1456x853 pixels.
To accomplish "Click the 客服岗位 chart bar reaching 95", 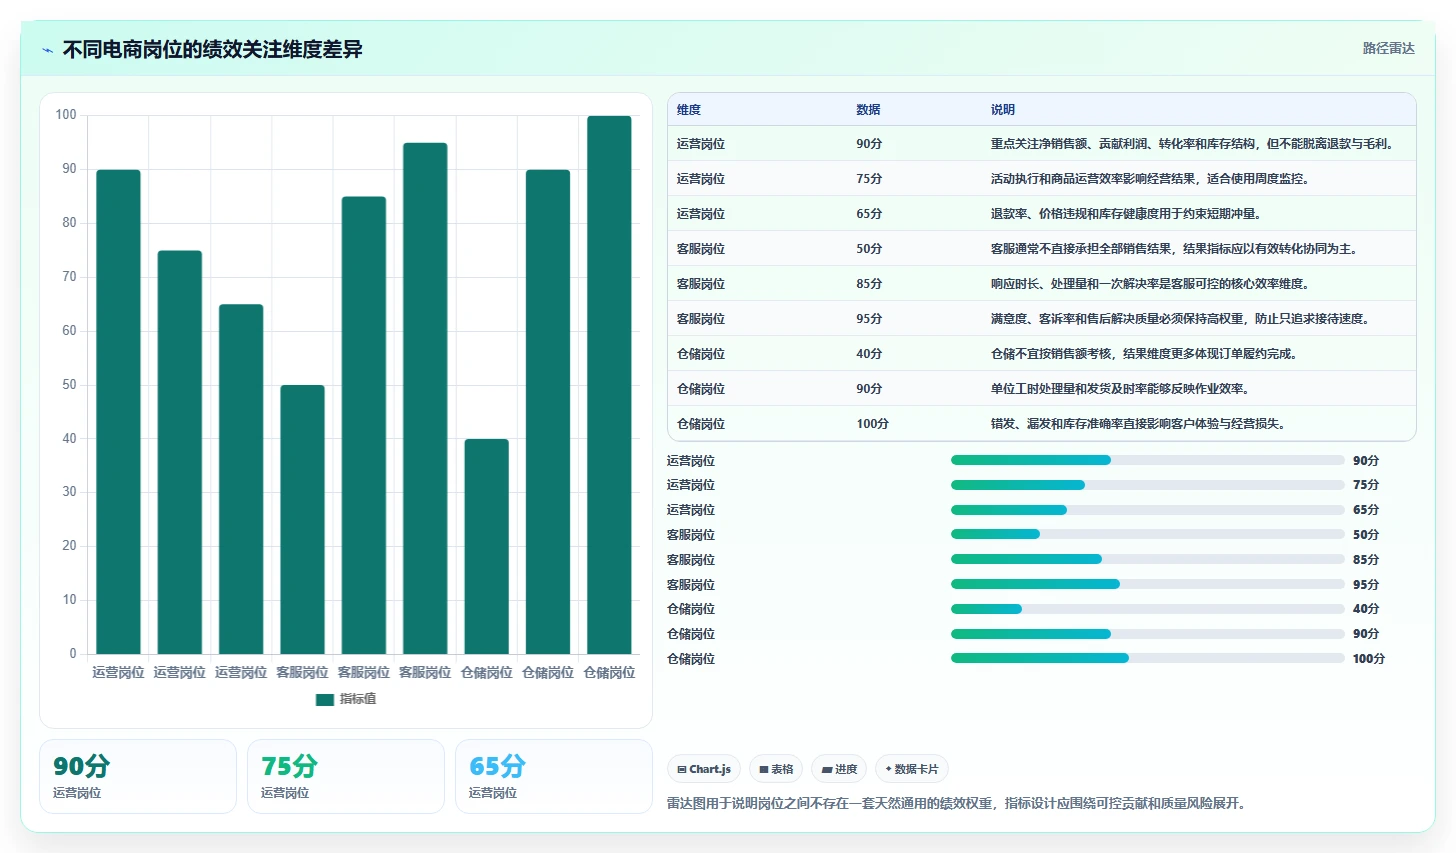I will pos(425,398).
